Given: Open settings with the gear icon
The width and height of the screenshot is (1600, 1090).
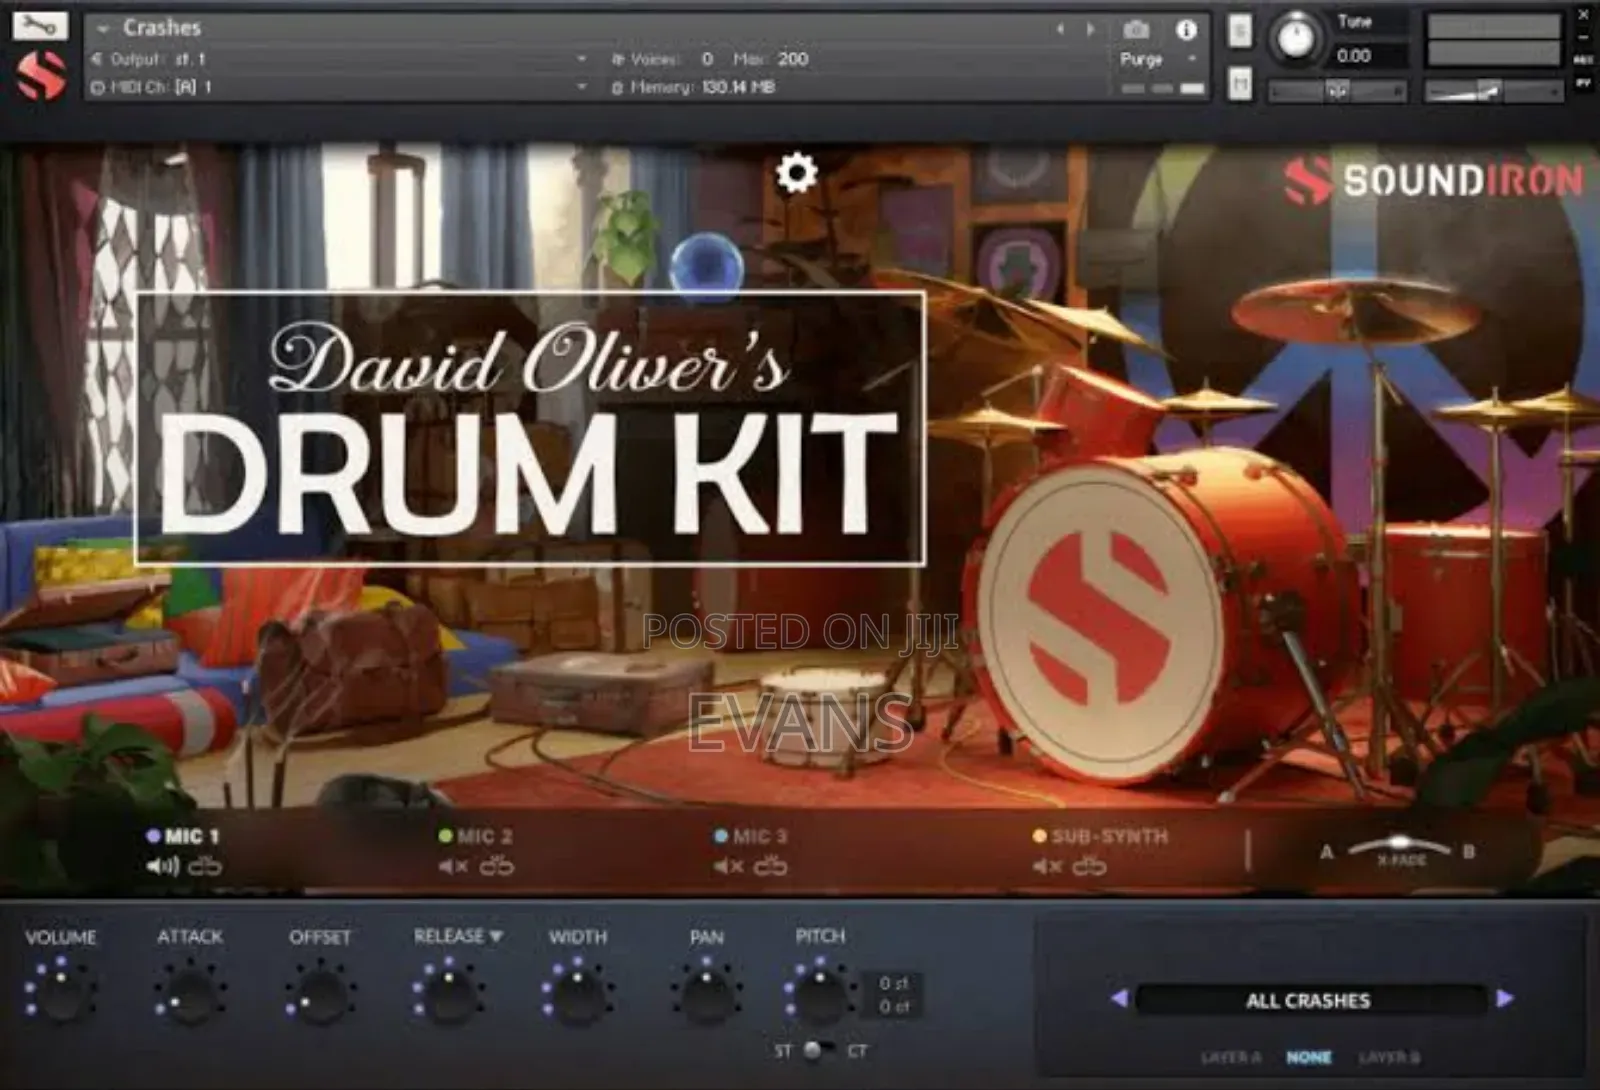Looking at the screenshot, I should pos(796,173).
